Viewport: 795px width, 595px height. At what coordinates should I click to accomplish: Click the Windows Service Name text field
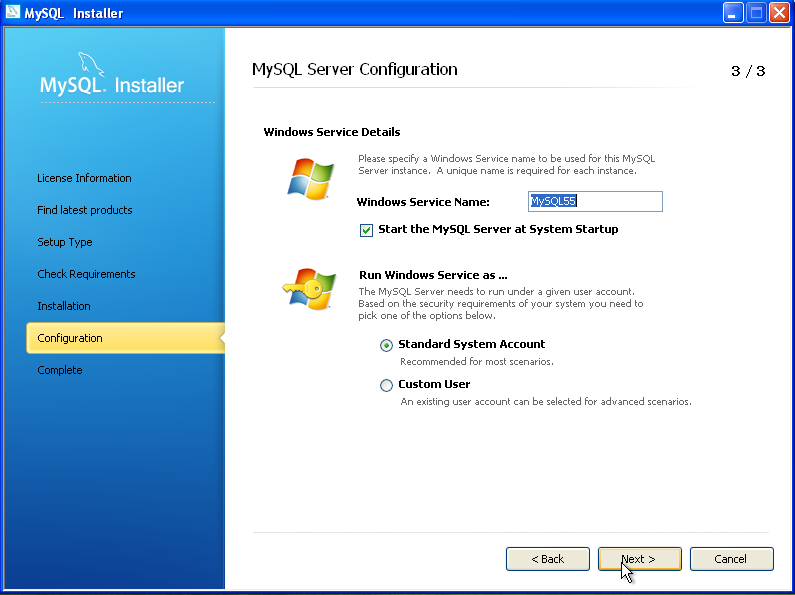tap(595, 202)
